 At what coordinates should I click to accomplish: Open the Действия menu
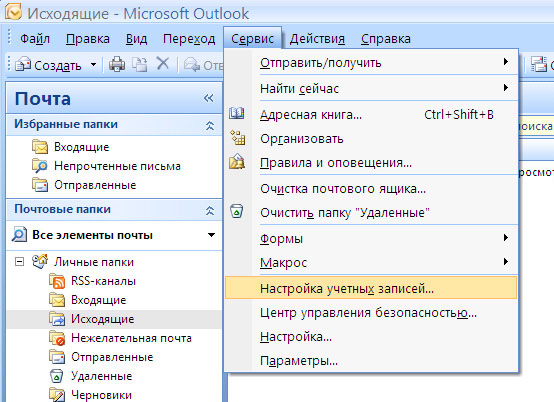point(317,39)
